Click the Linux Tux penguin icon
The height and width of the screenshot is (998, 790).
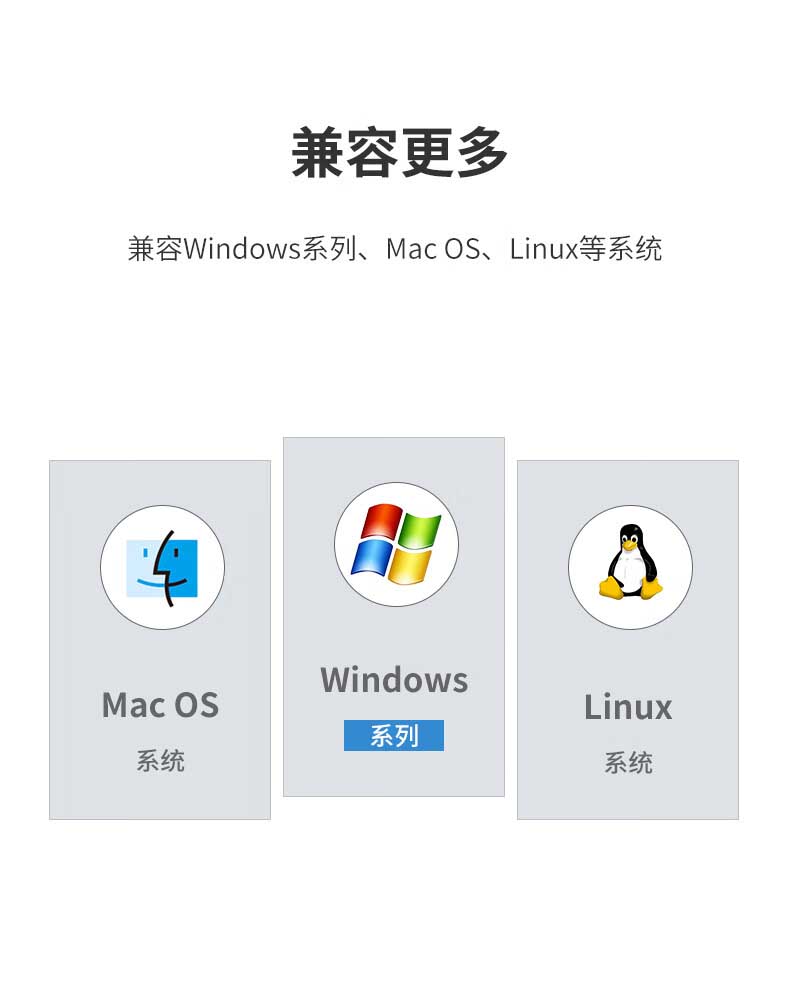click(630, 561)
